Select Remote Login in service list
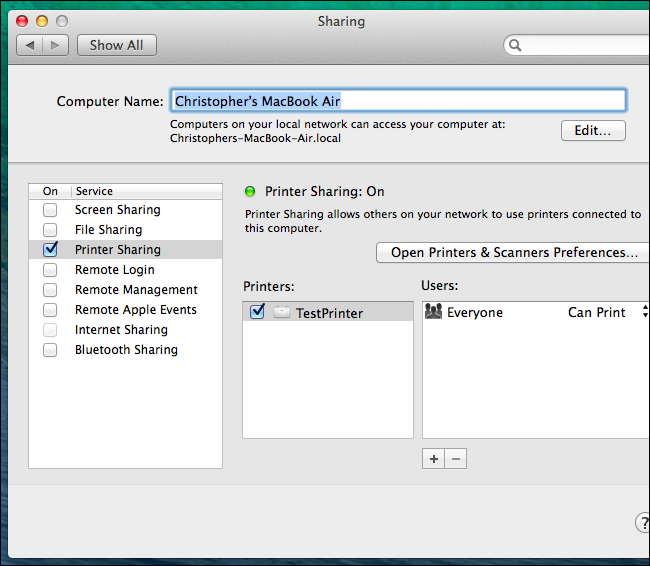Viewport: 650px width, 566px height. pos(114,270)
